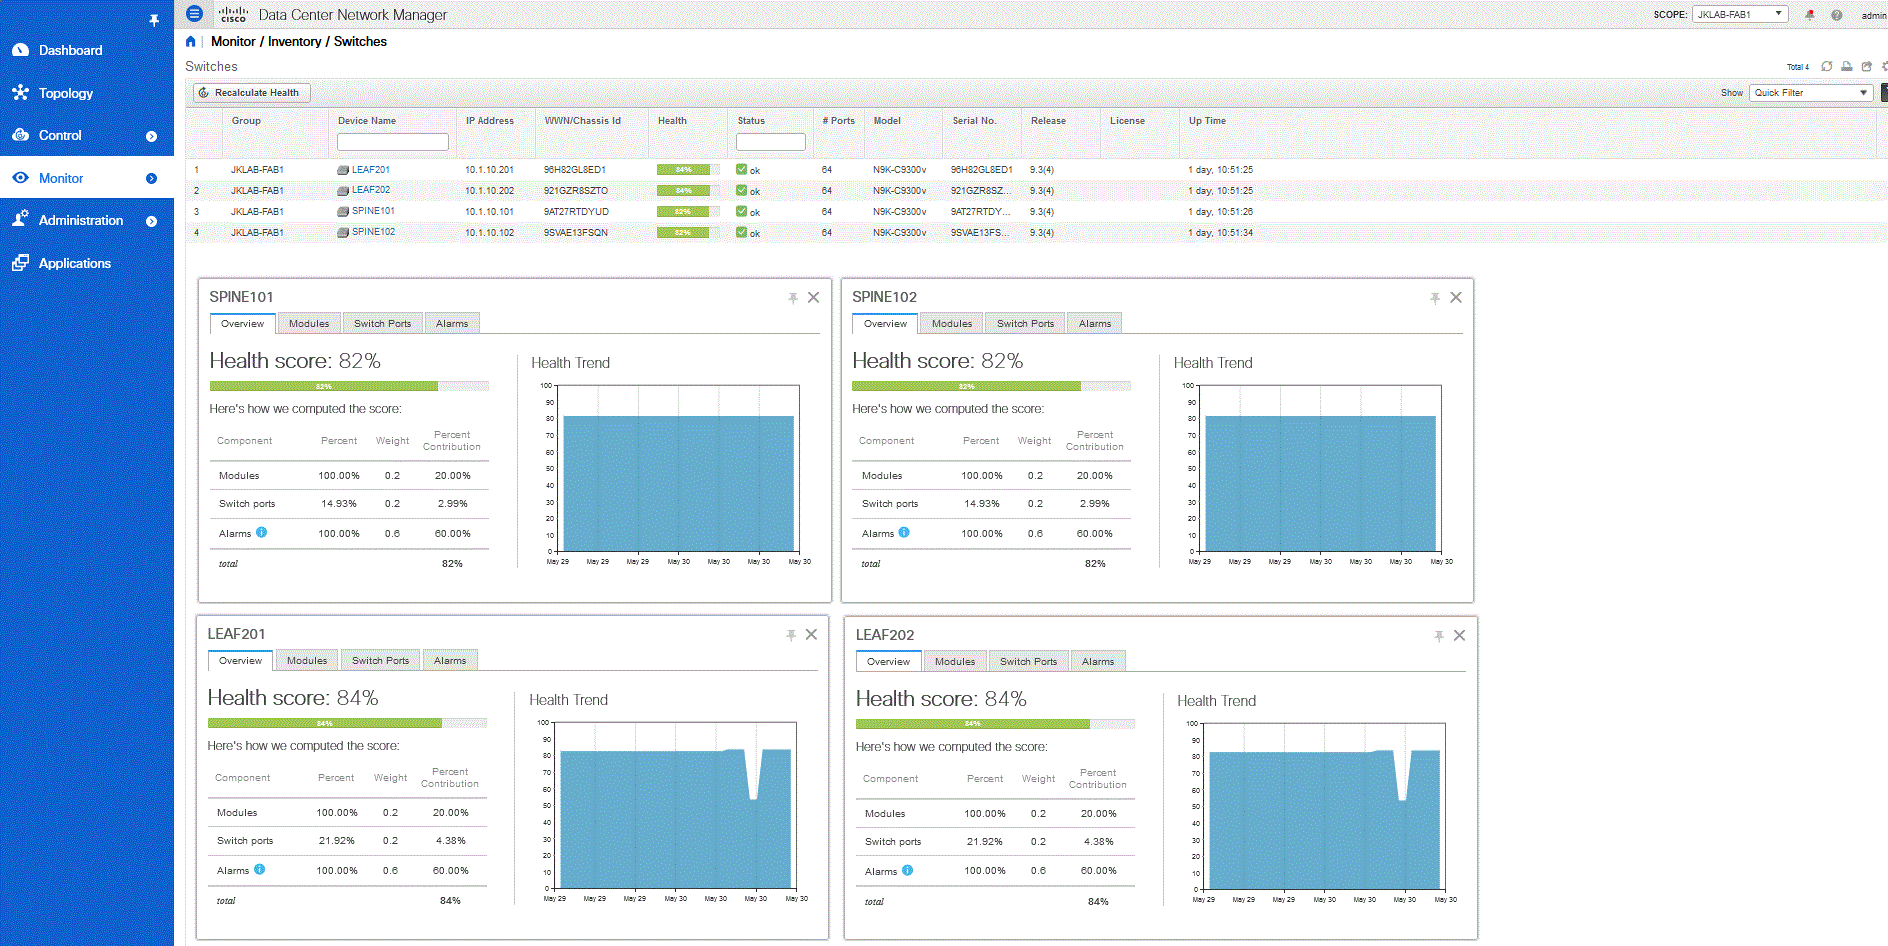Sort by the IP Address column header
The image size is (1888, 946).
pos(490,121)
